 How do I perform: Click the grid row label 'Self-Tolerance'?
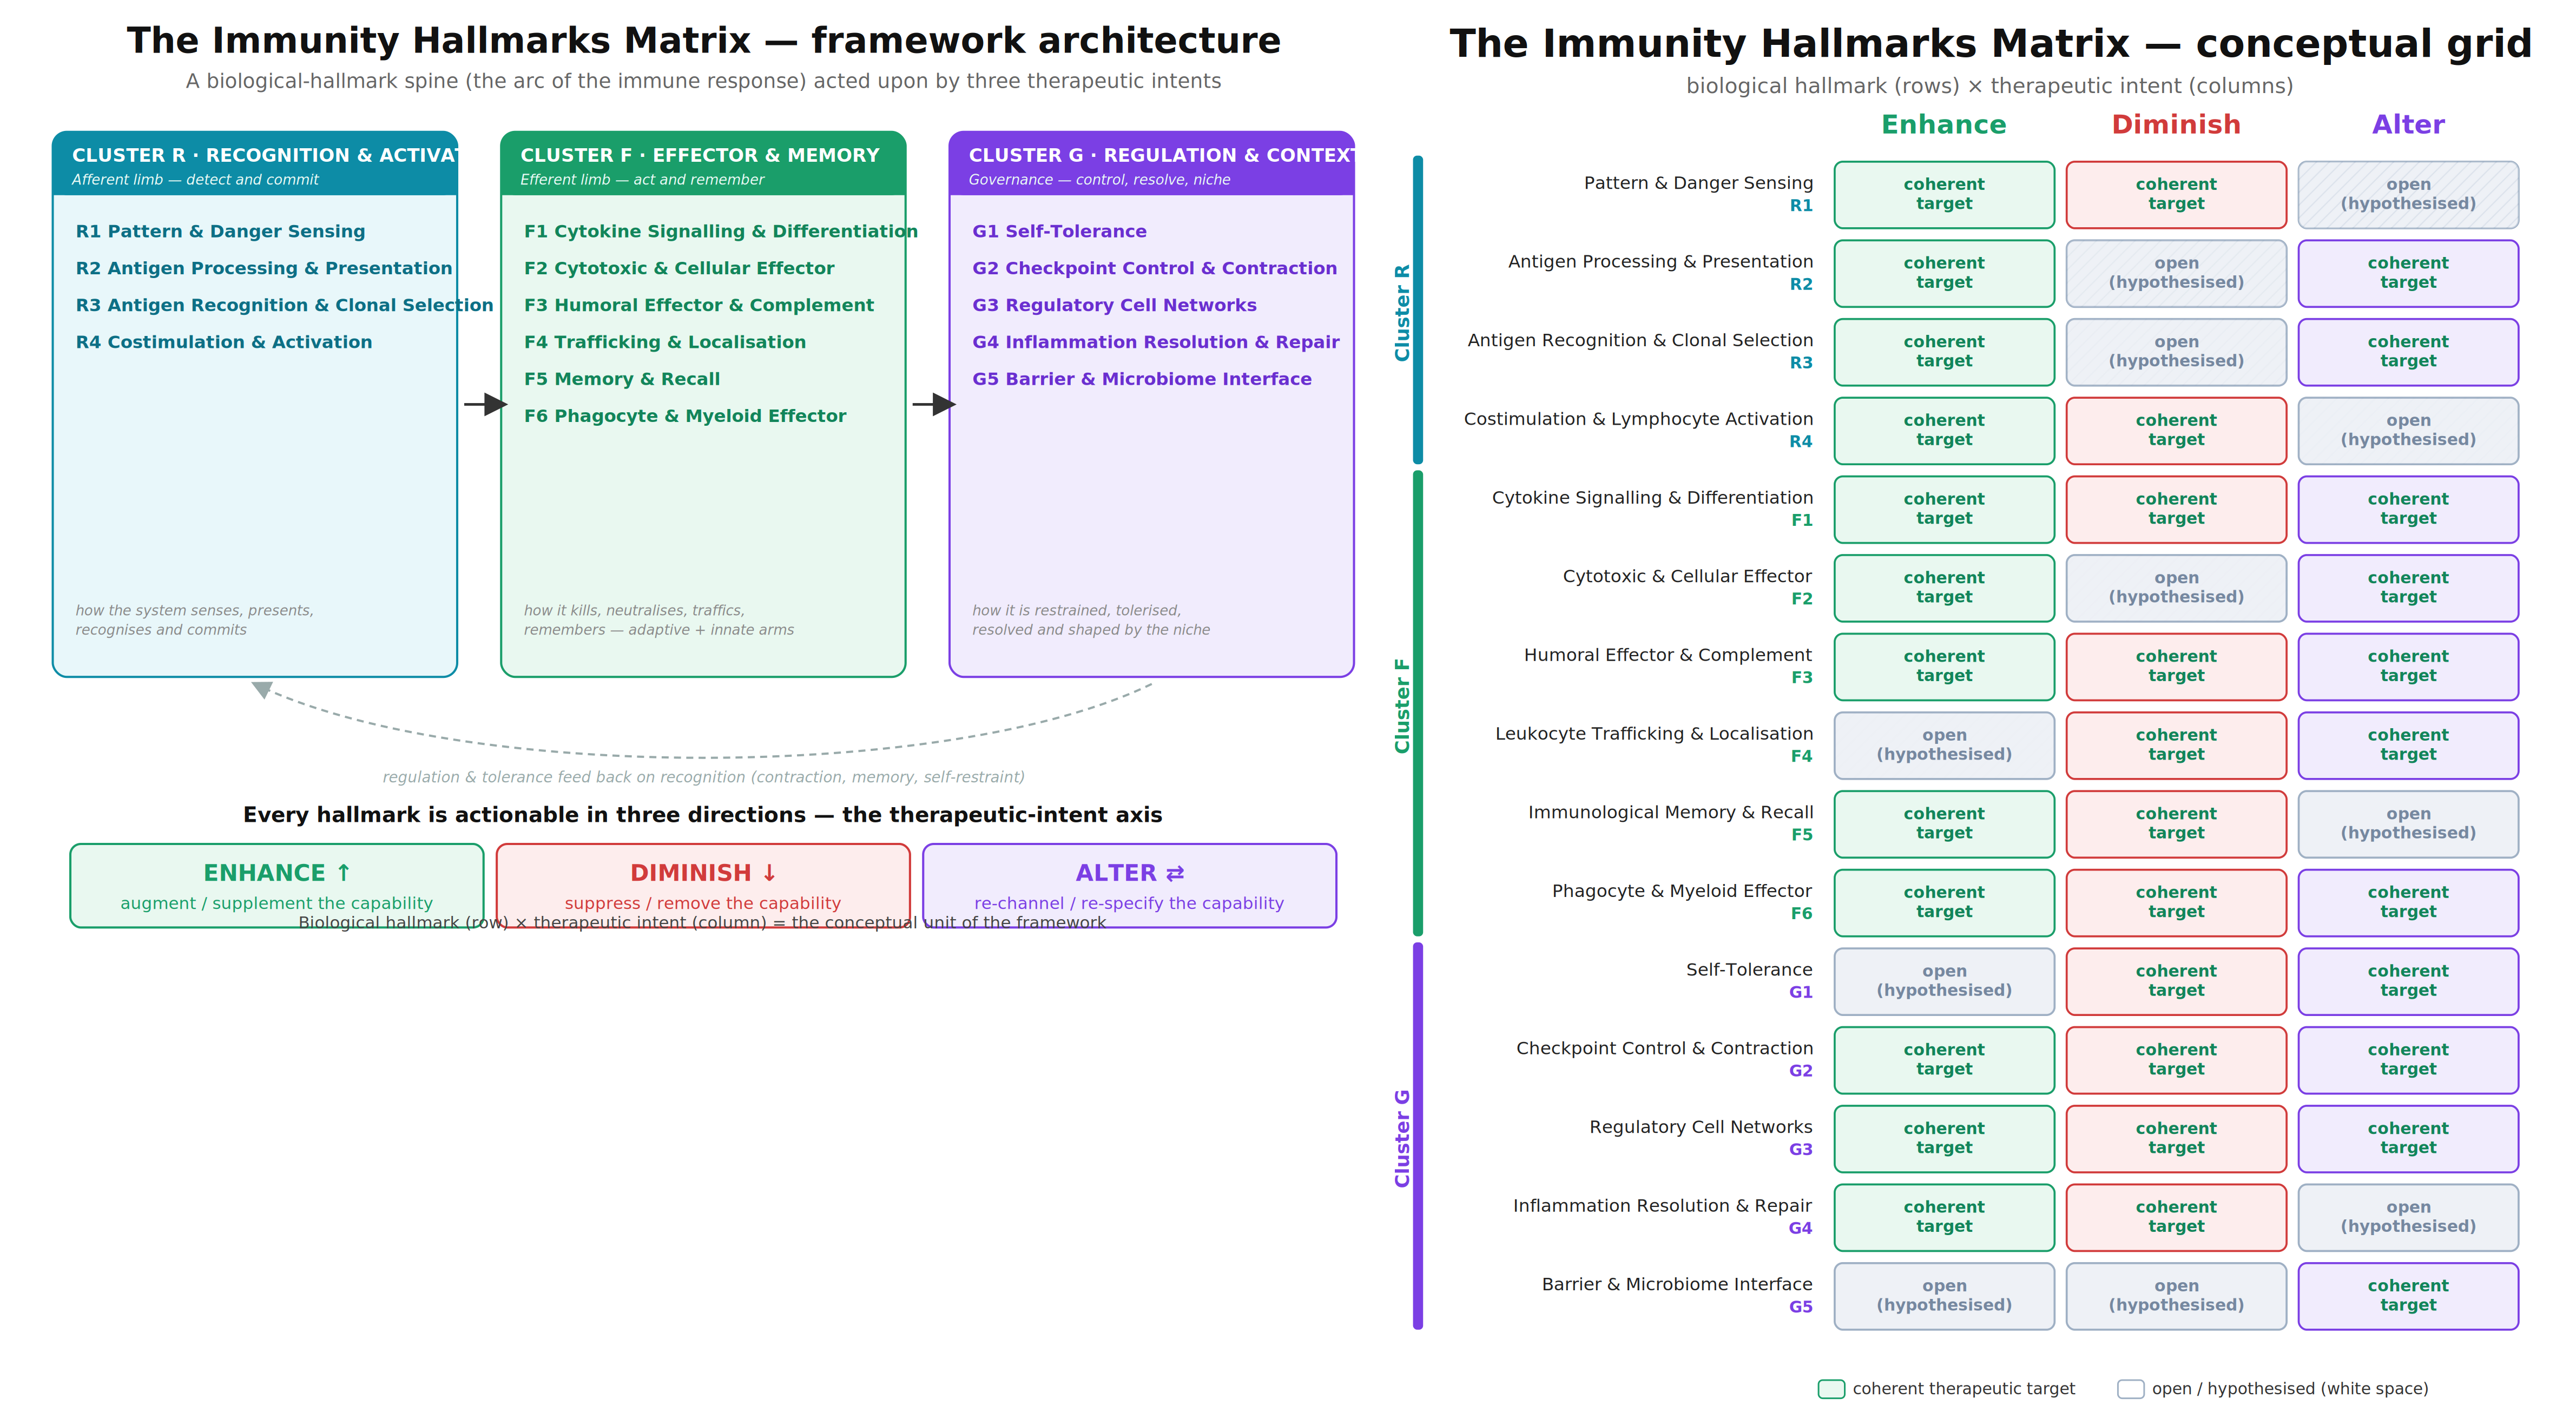[x=1749, y=970]
